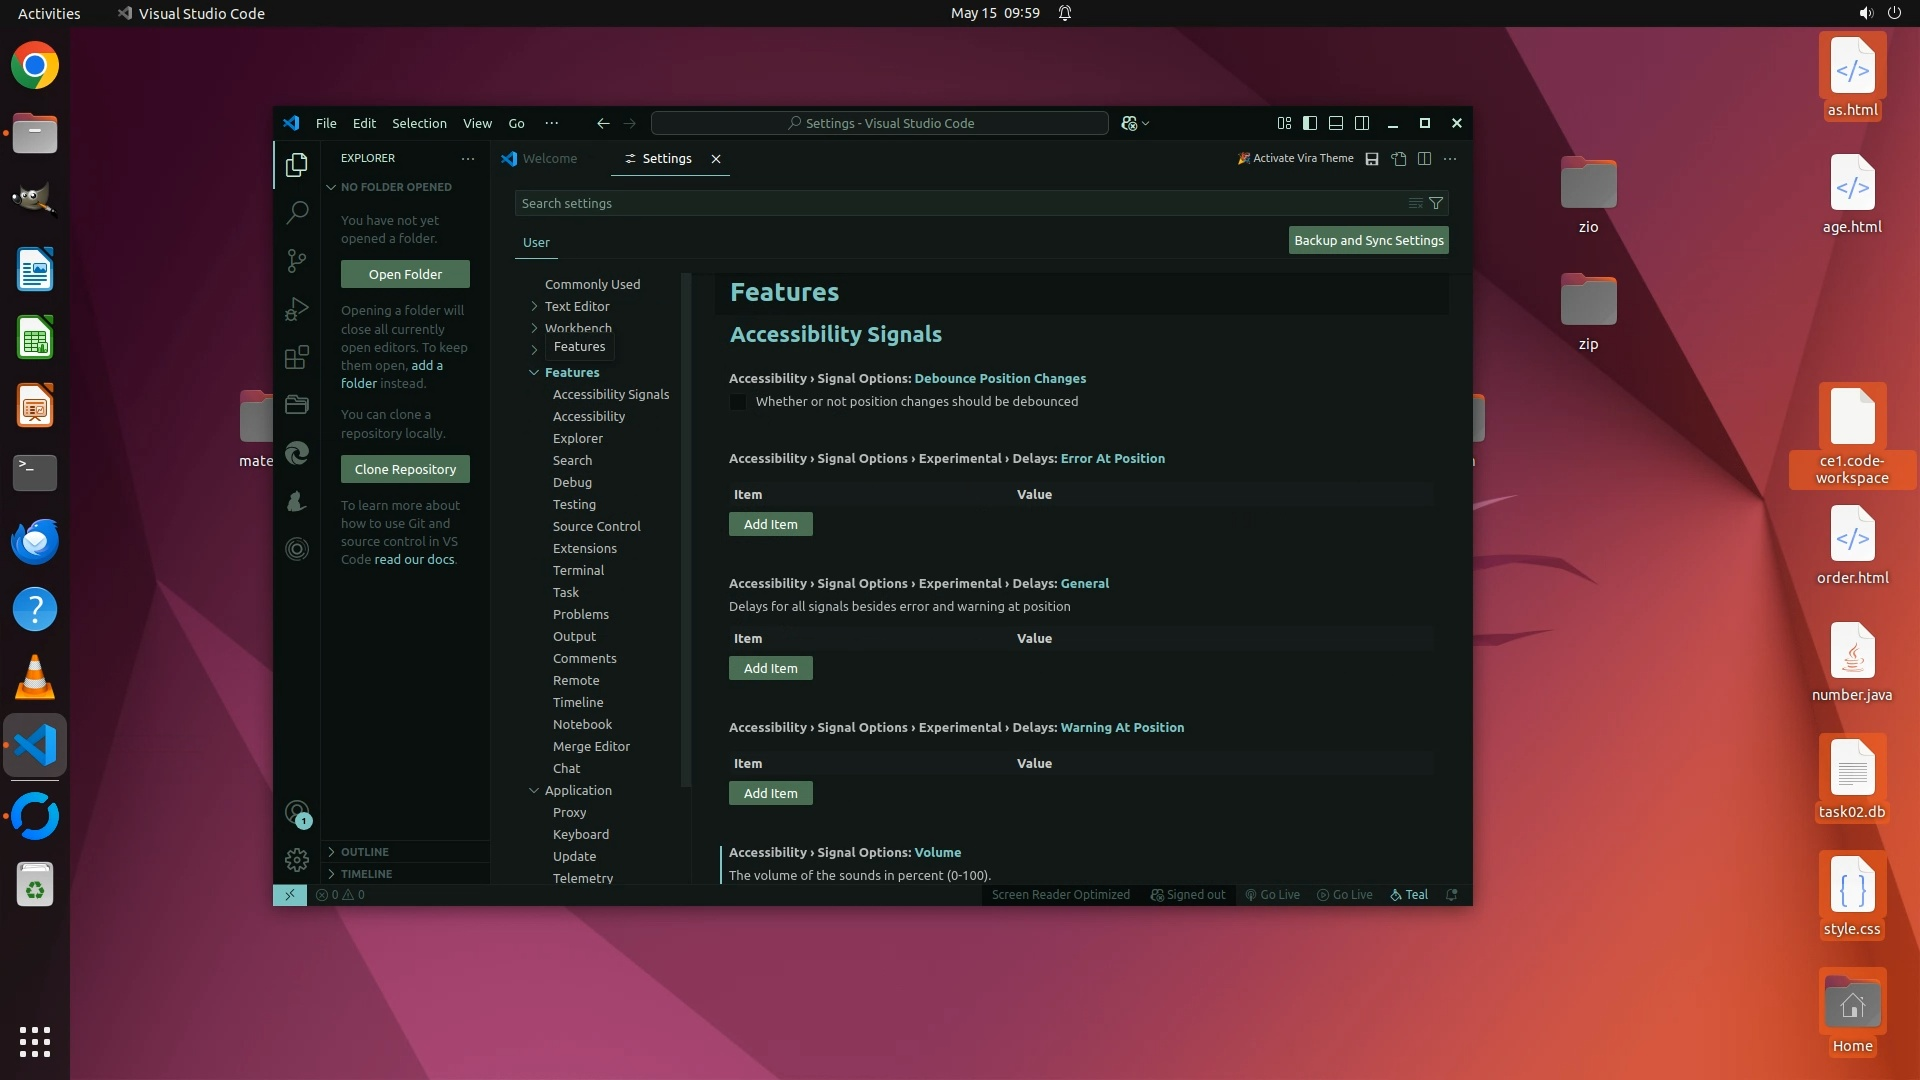The height and width of the screenshot is (1080, 1920).
Task: Switch to the Welcome tab
Action: click(x=549, y=159)
